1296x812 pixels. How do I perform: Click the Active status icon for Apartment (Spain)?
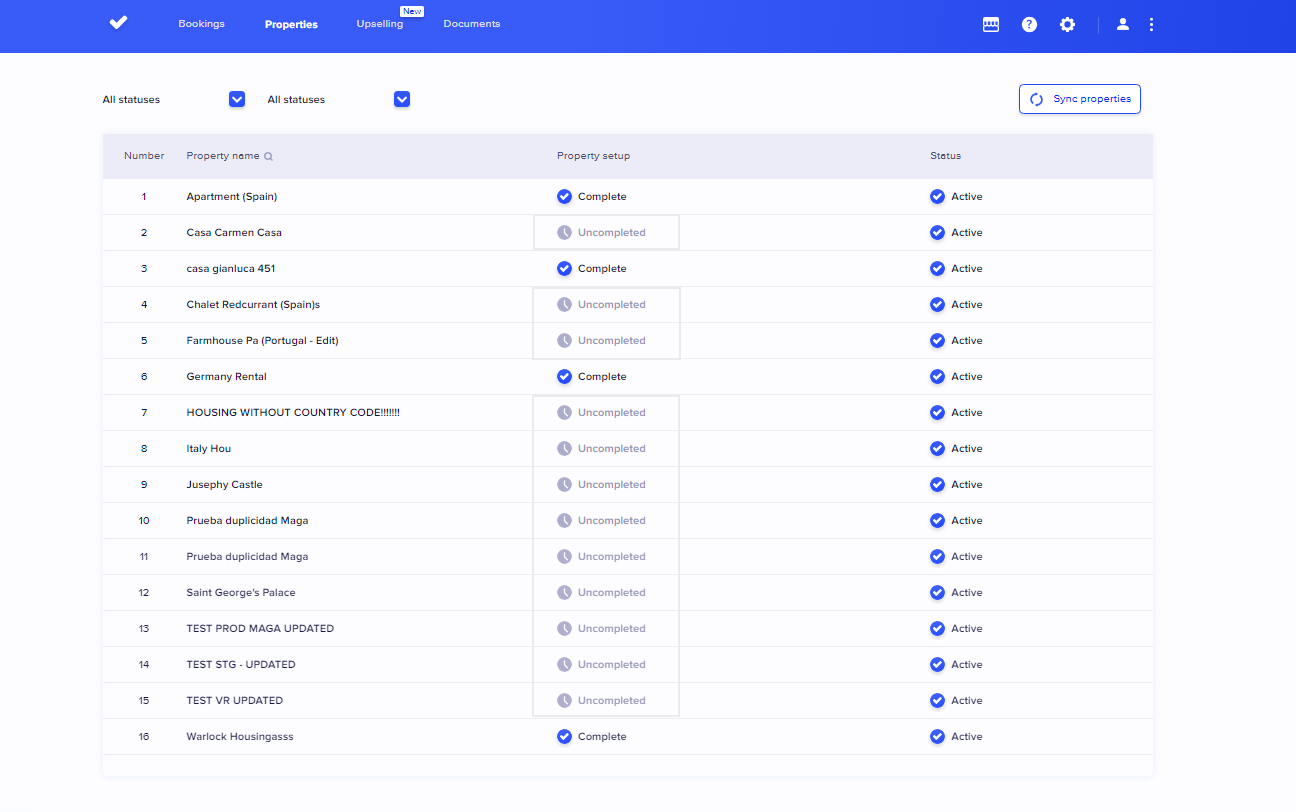pyautogui.click(x=937, y=197)
